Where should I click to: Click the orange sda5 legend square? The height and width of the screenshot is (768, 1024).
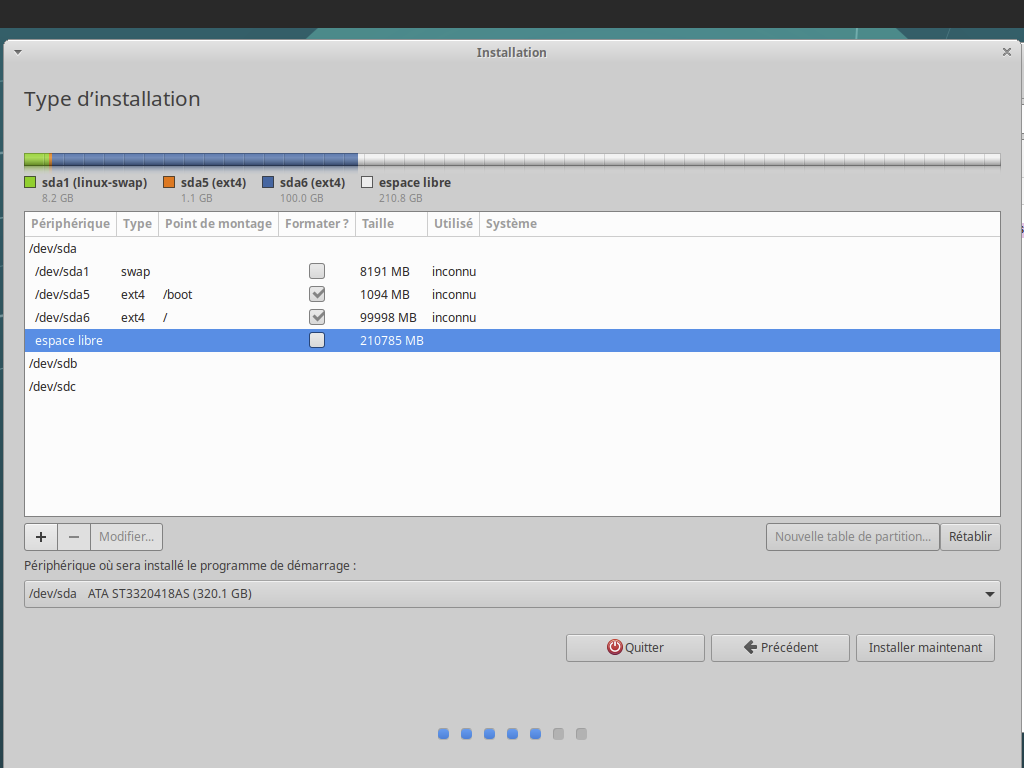[169, 183]
